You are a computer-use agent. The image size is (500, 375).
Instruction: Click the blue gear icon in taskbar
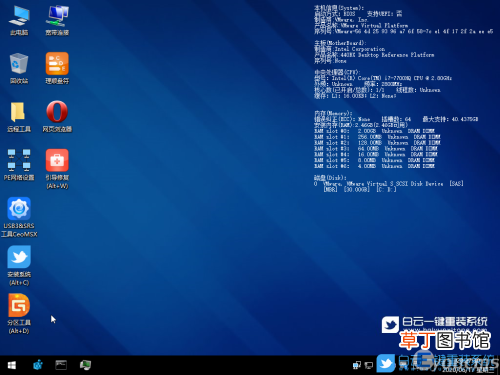click(38, 365)
